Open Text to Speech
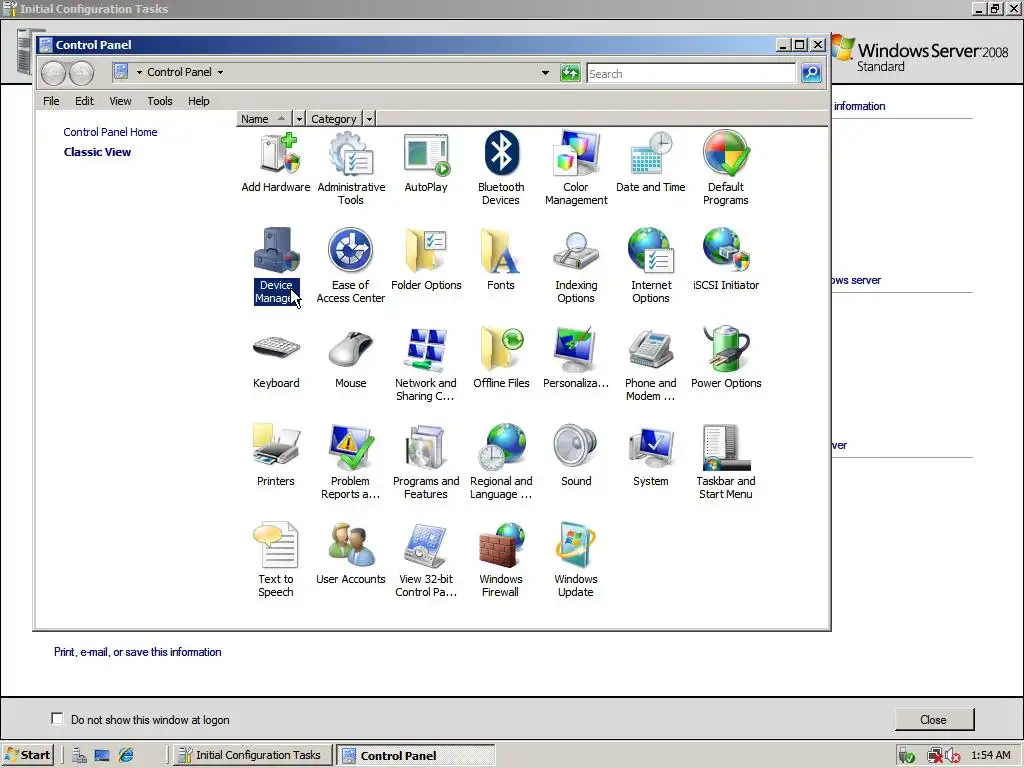The image size is (1024, 768). tap(276, 560)
